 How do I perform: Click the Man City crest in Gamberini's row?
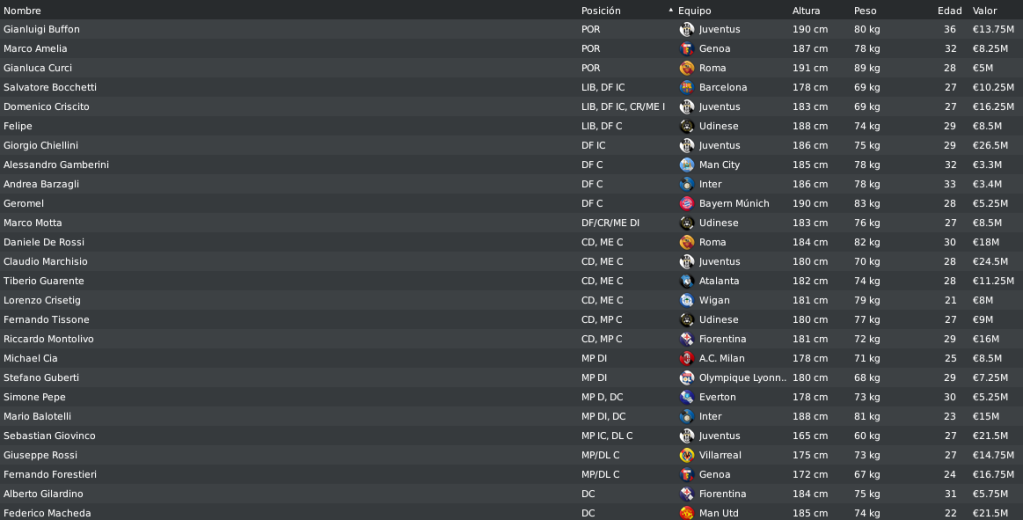click(x=686, y=165)
